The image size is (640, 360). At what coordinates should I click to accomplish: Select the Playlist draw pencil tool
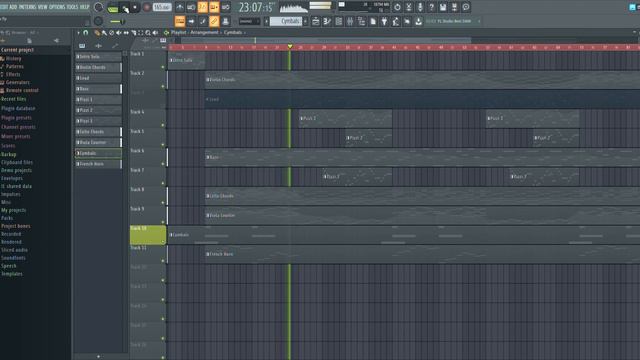[97, 33]
